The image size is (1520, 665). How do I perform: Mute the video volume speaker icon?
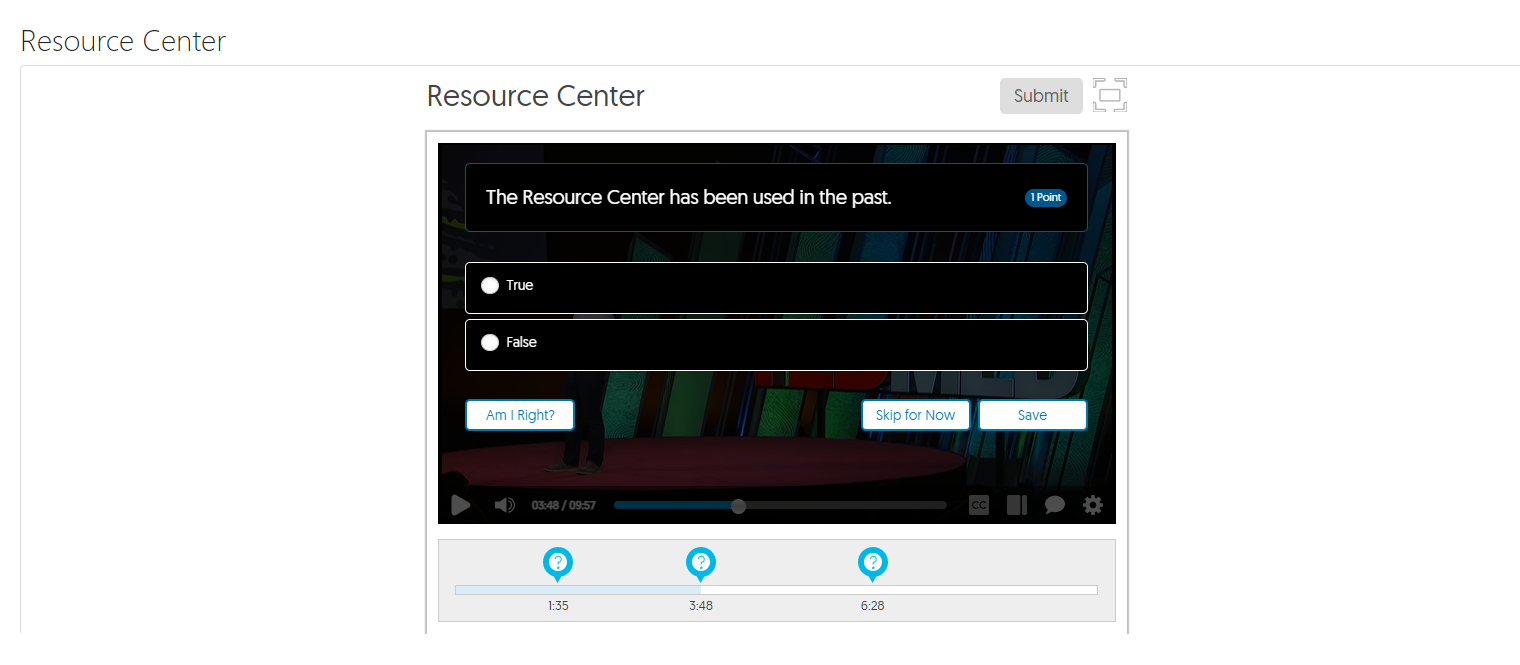point(505,505)
